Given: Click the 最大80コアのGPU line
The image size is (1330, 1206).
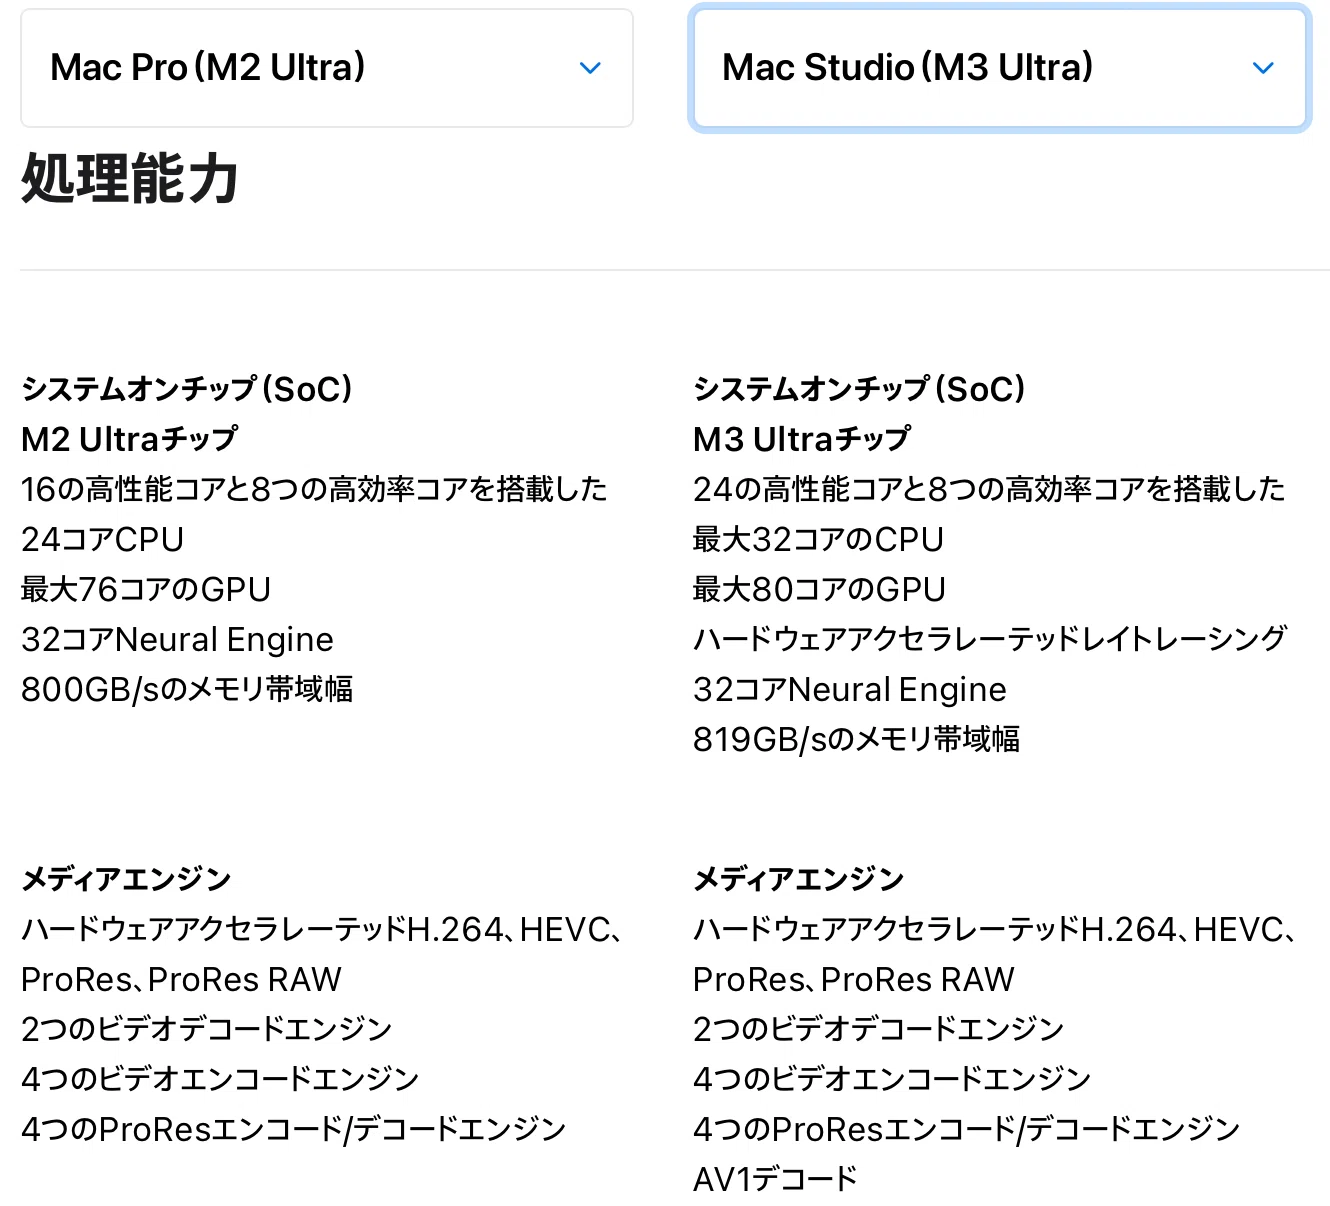Looking at the screenshot, I should [819, 589].
